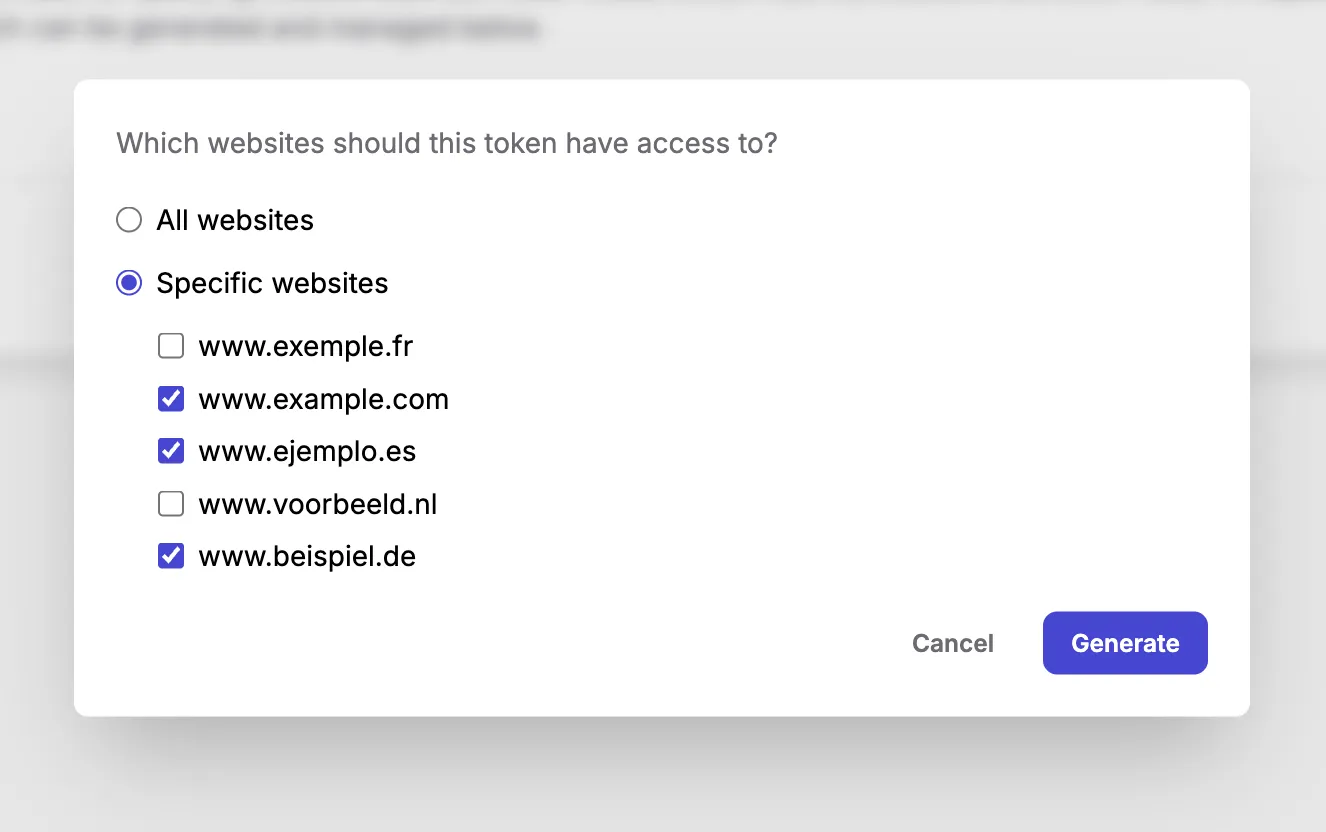Click the www.exemple.fr website label
The image size is (1326, 832).
coord(306,347)
